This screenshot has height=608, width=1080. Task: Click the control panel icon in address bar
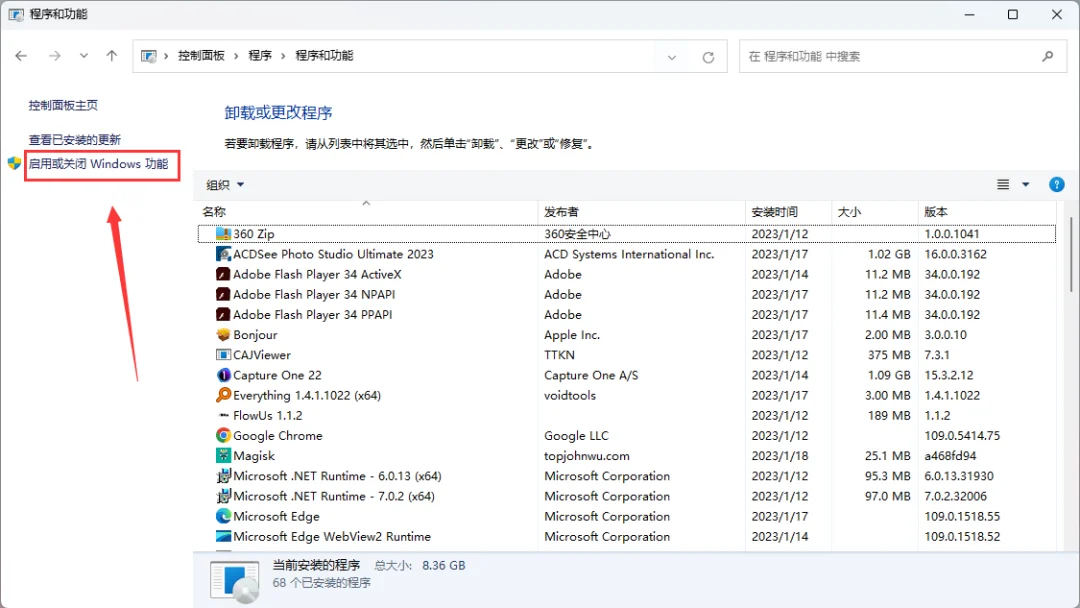click(148, 56)
